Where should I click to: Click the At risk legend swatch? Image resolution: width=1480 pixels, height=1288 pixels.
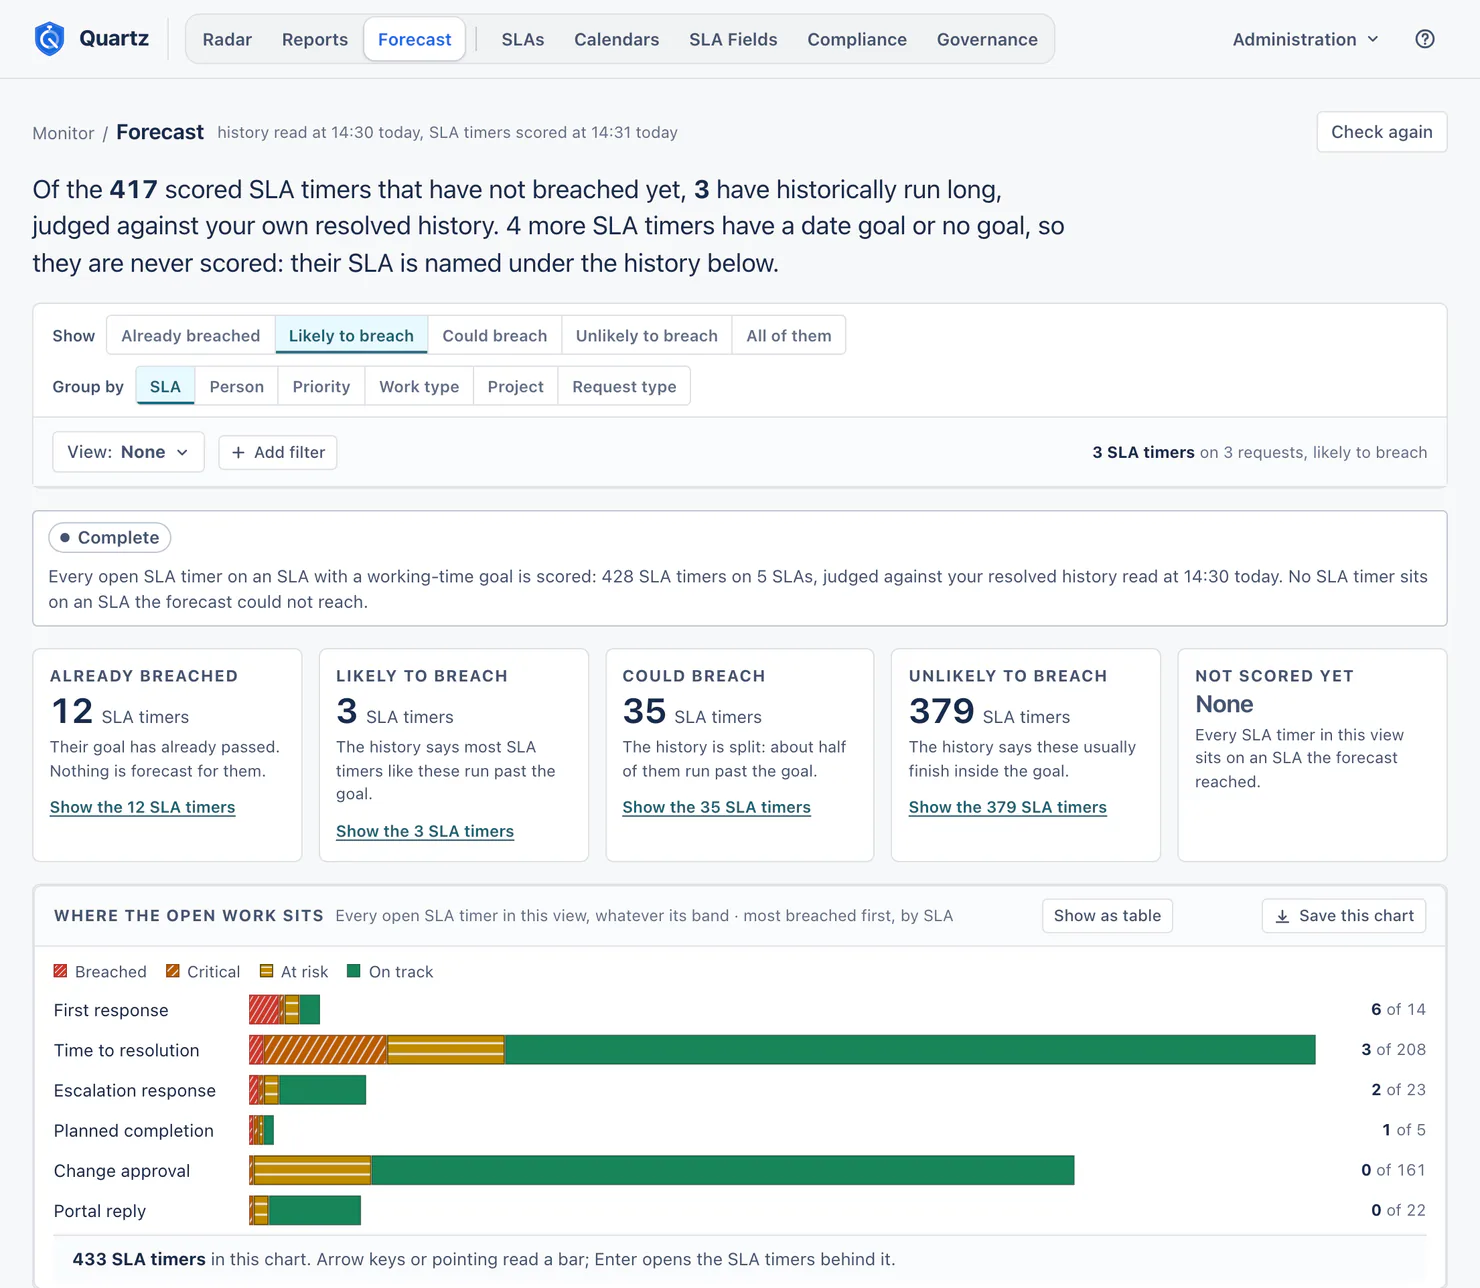click(x=266, y=971)
